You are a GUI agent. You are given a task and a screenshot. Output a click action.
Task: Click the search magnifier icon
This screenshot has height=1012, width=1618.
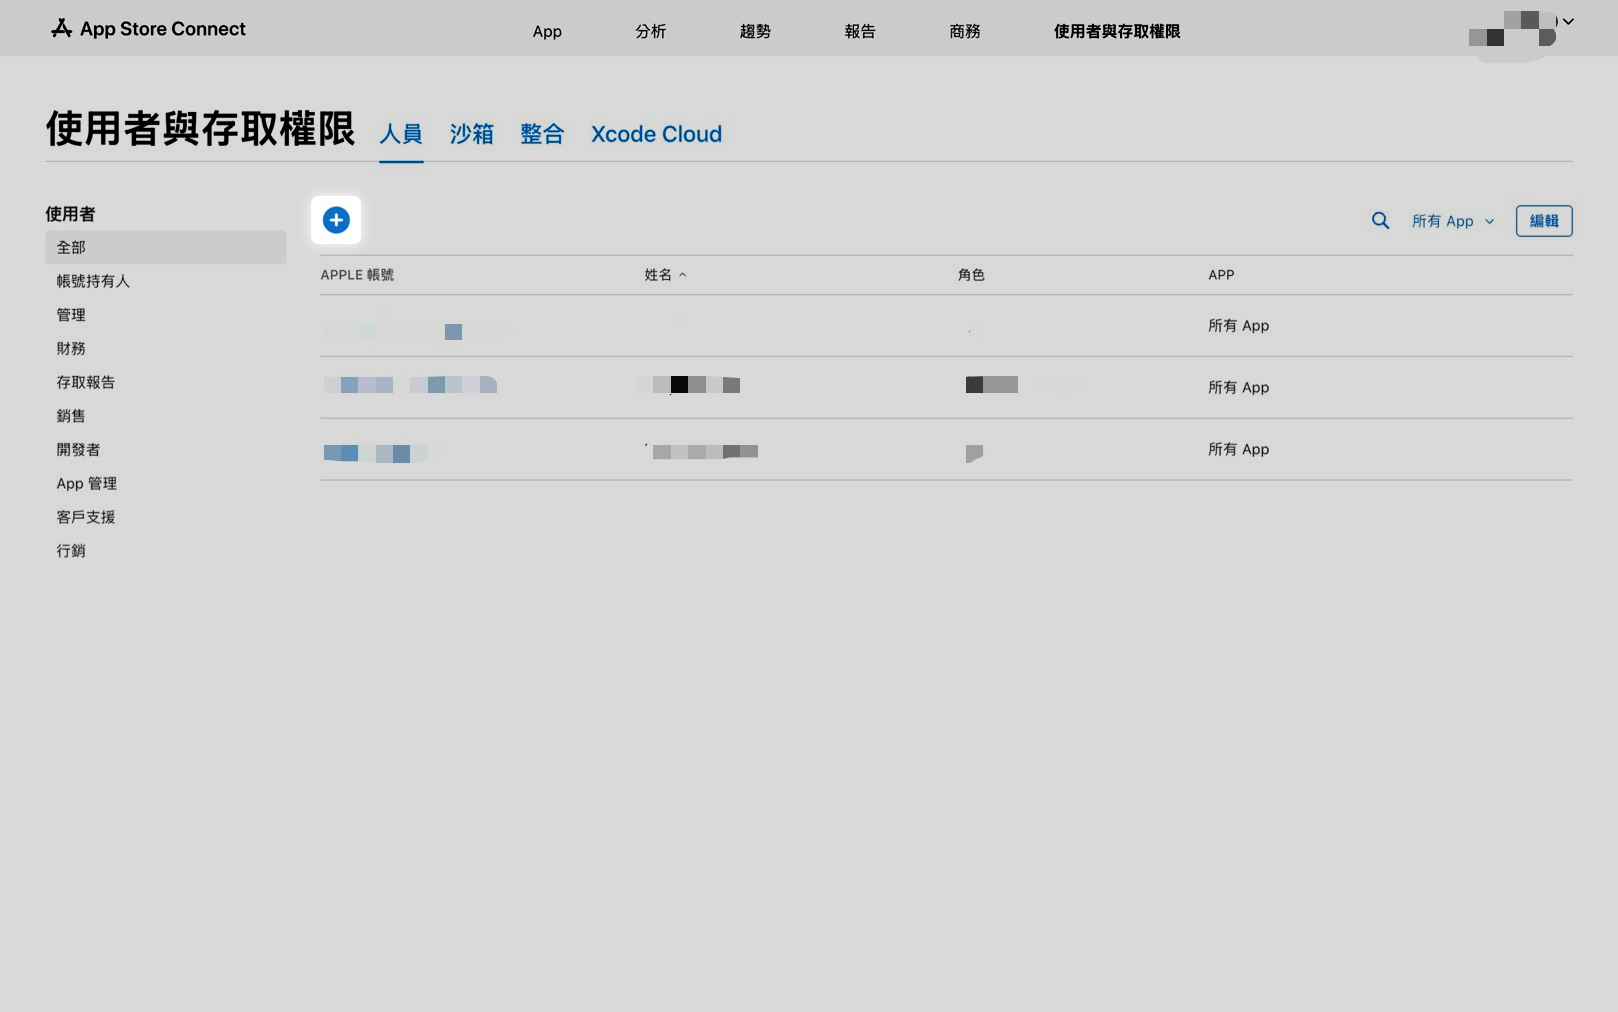click(1380, 221)
